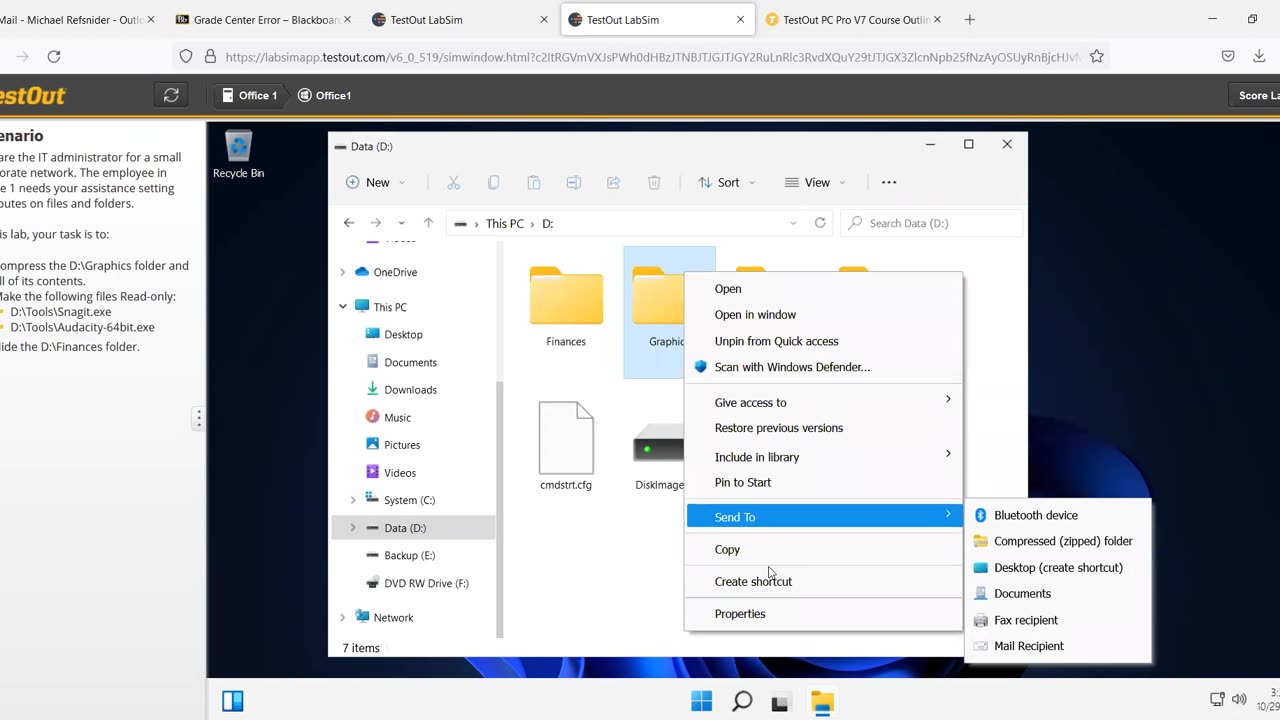1280x720 pixels.
Task: Click the network tray icon
Action: (x=1217, y=699)
